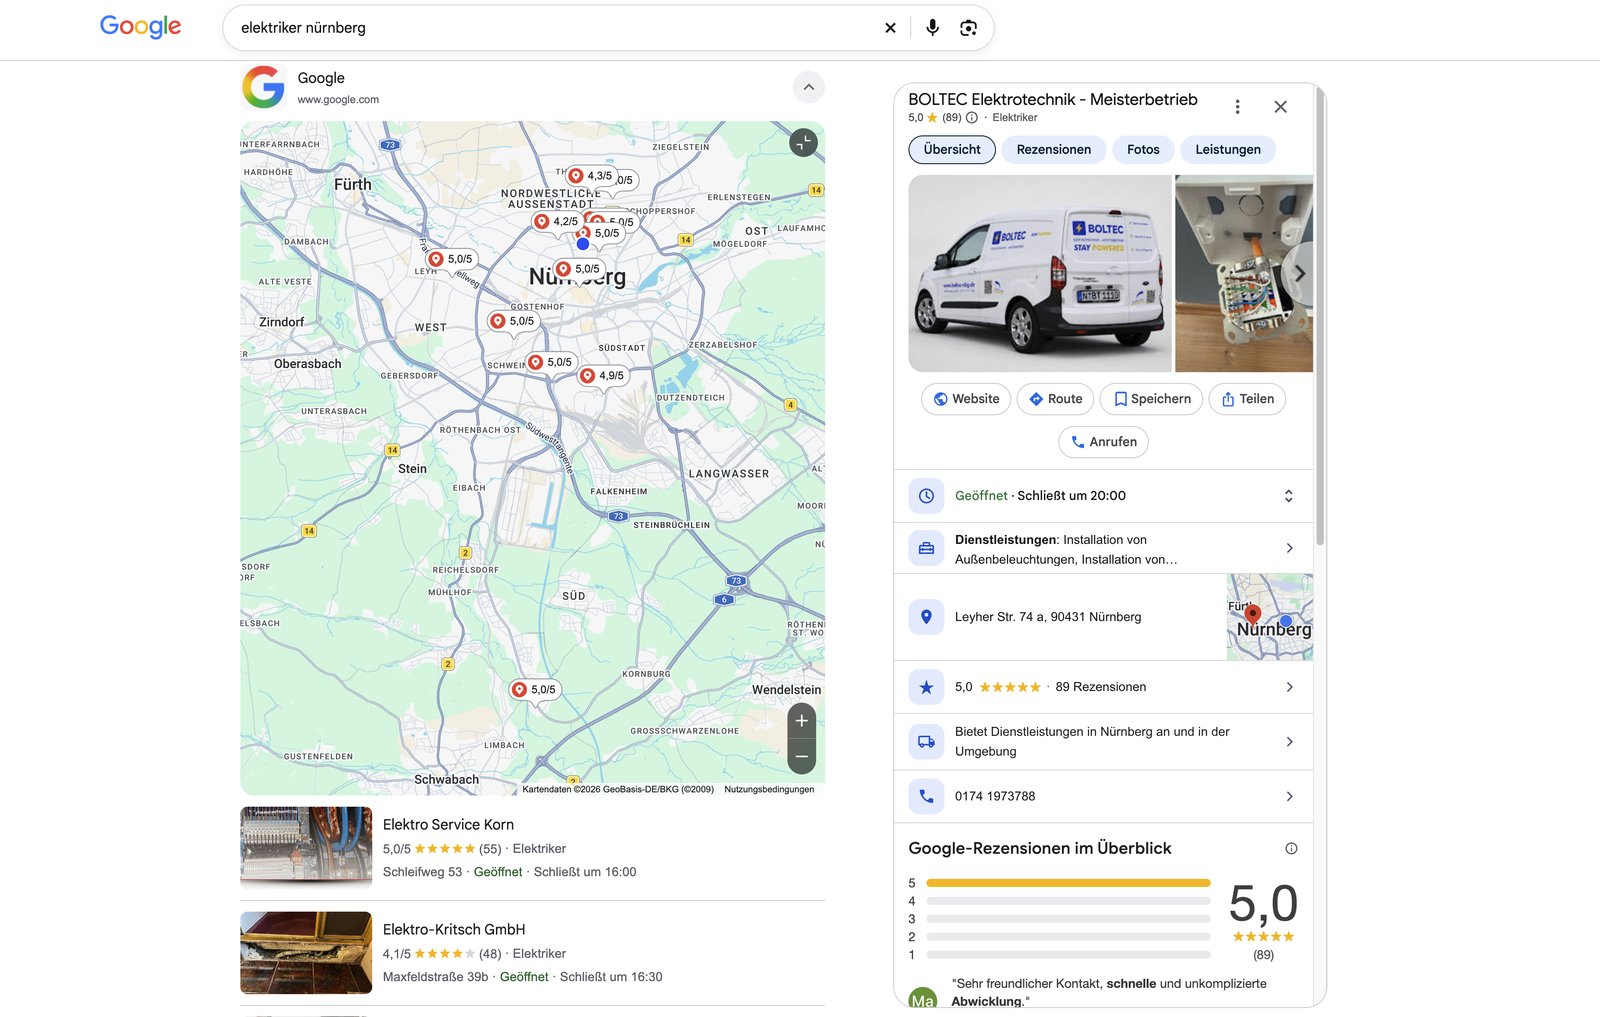Click the info icon next to (89) reviews
The image size is (1600, 1017).
point(971,118)
